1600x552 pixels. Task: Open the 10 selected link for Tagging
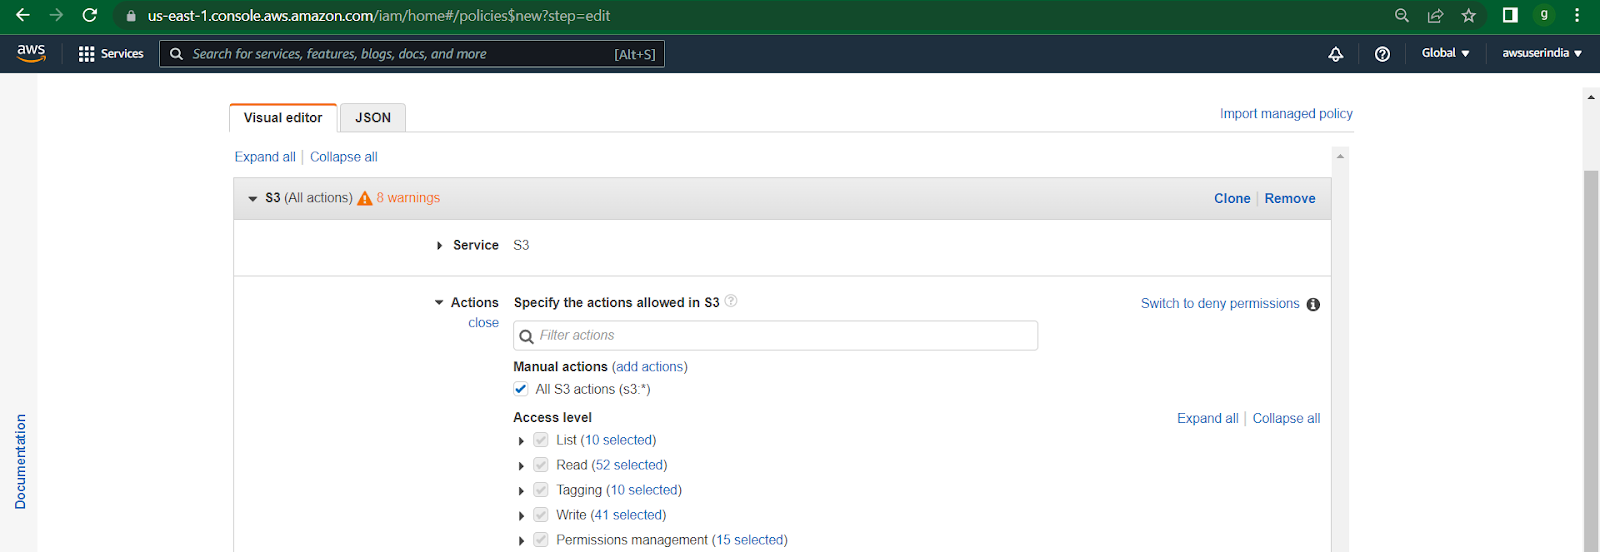click(644, 490)
